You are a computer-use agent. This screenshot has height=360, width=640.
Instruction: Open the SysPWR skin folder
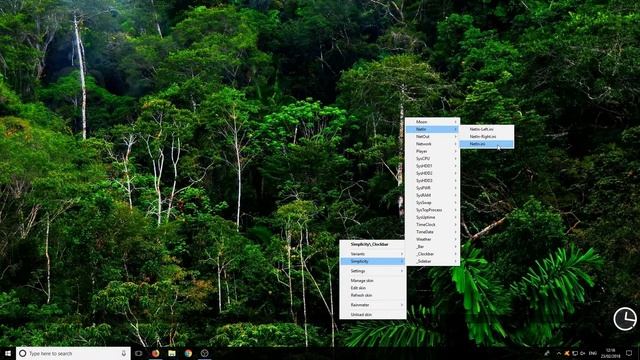pyautogui.click(x=432, y=188)
